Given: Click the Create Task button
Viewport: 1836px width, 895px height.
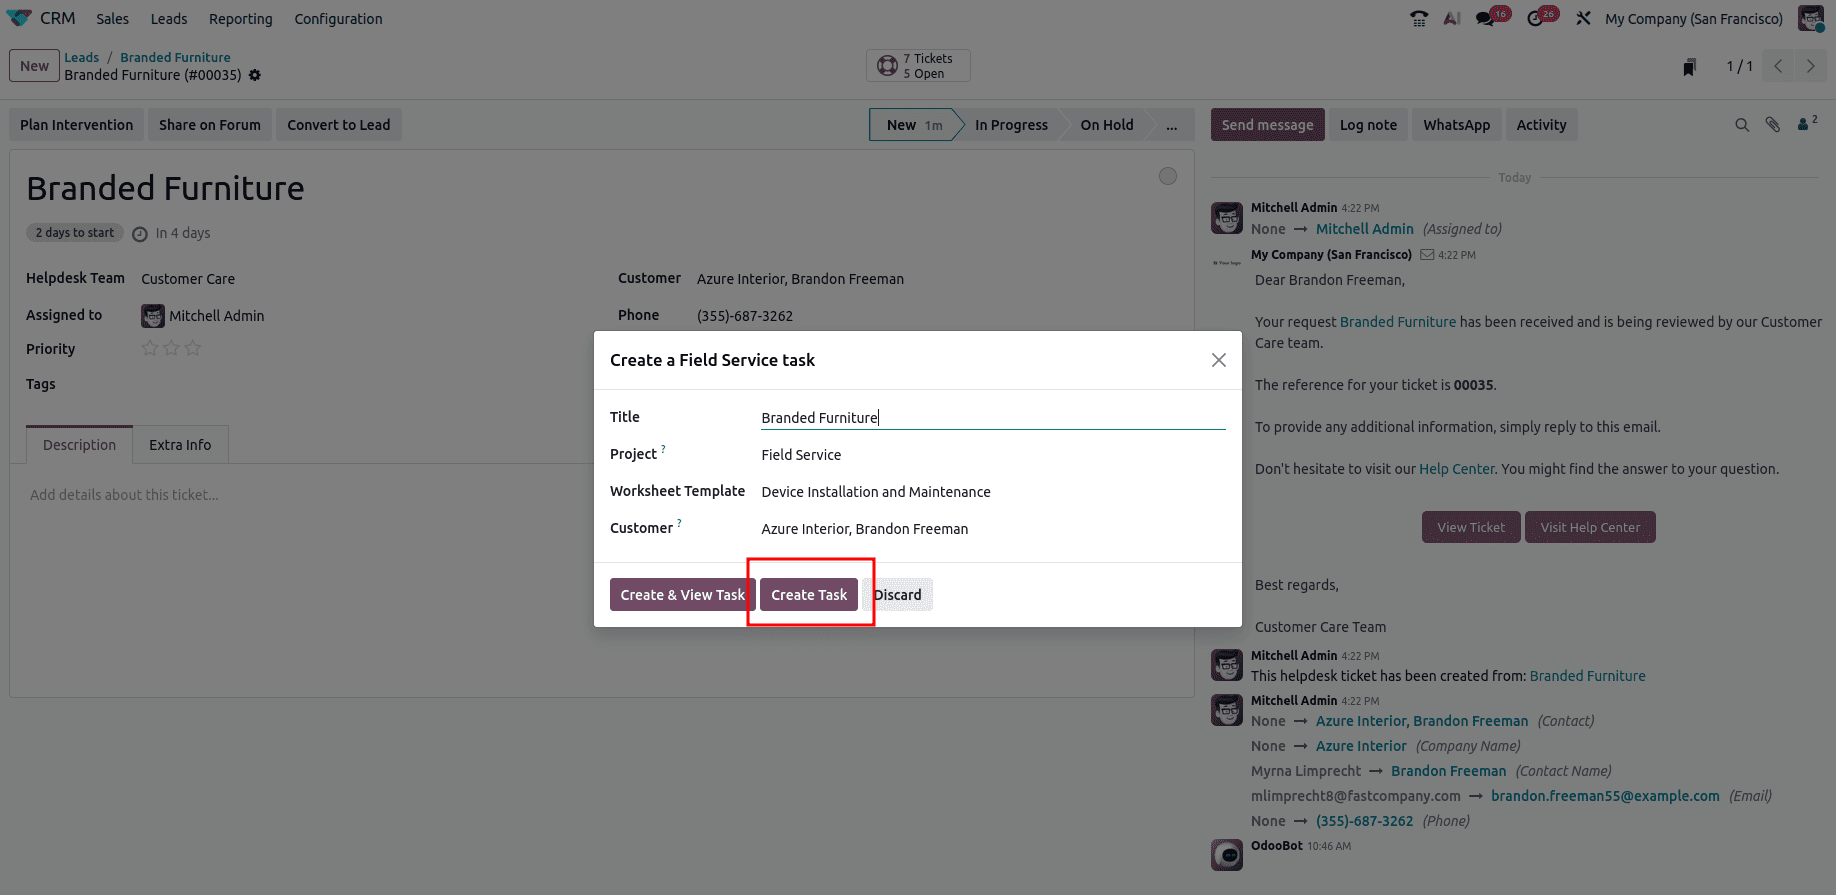Looking at the screenshot, I should [x=809, y=594].
